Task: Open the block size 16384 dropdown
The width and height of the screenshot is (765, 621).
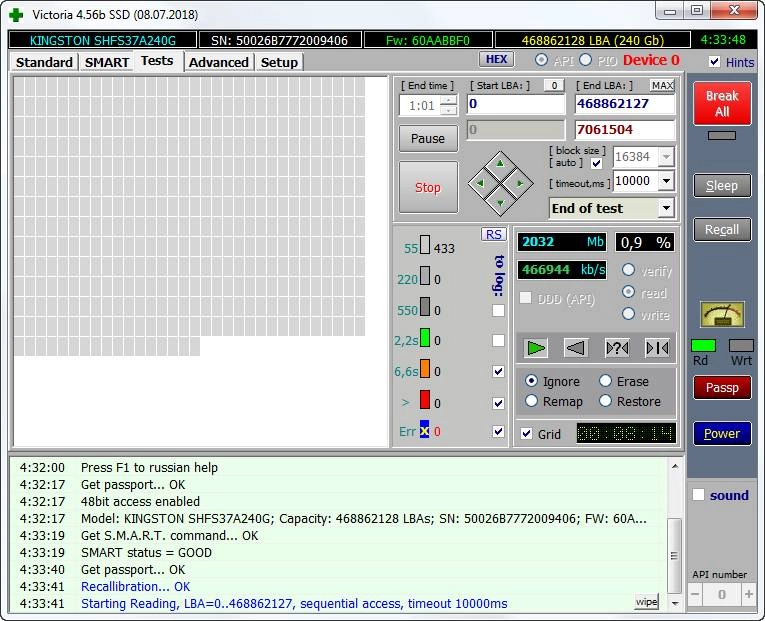Action: pyautogui.click(x=666, y=157)
